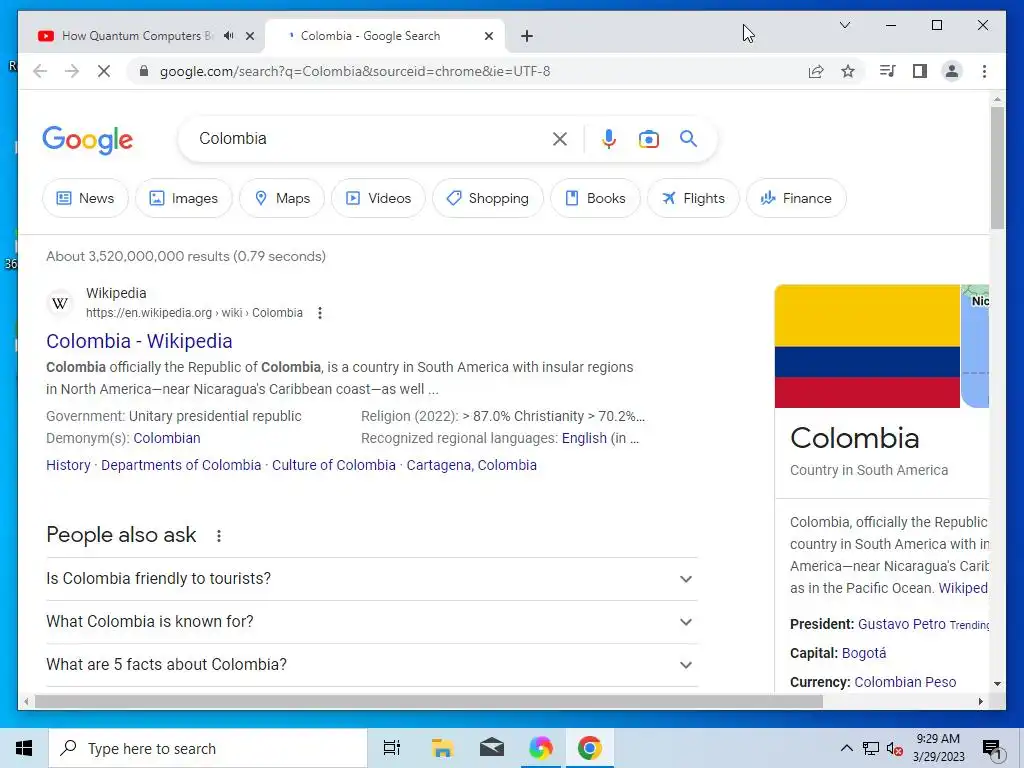Screen dimensions: 1024x768
Task: Go back to previous page
Action: coord(40,71)
